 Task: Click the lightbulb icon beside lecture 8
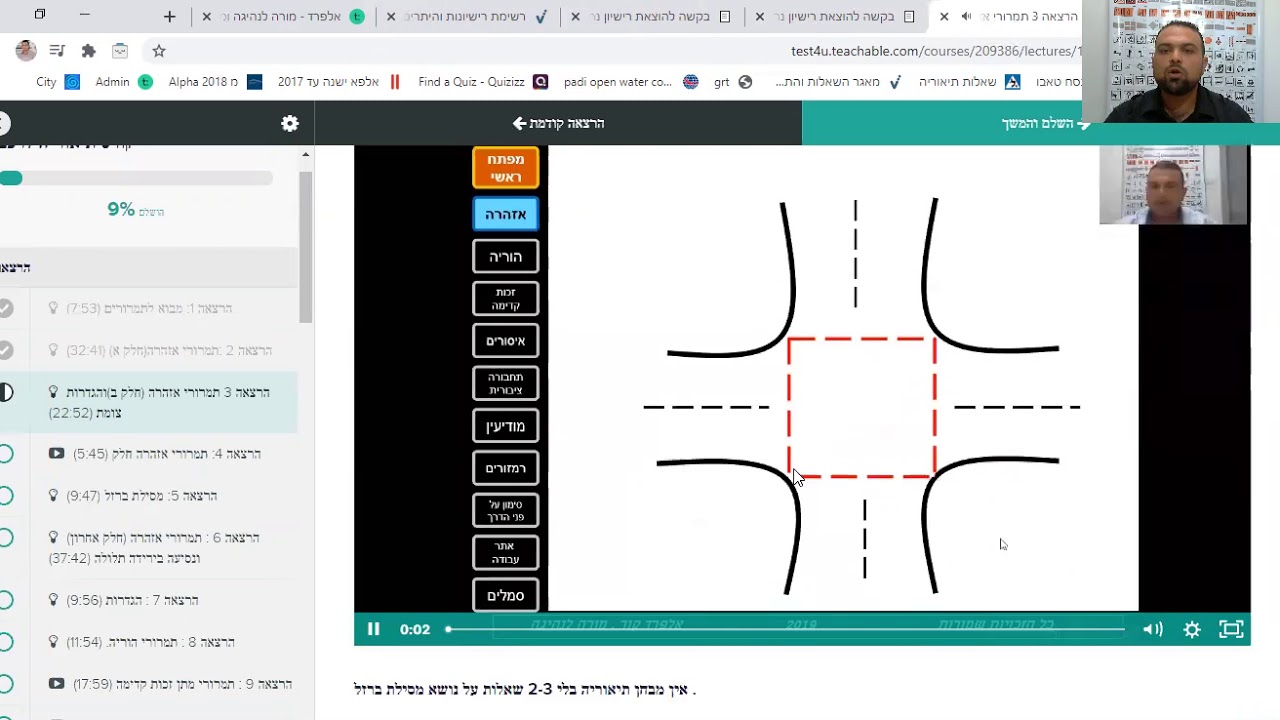tap(53, 642)
